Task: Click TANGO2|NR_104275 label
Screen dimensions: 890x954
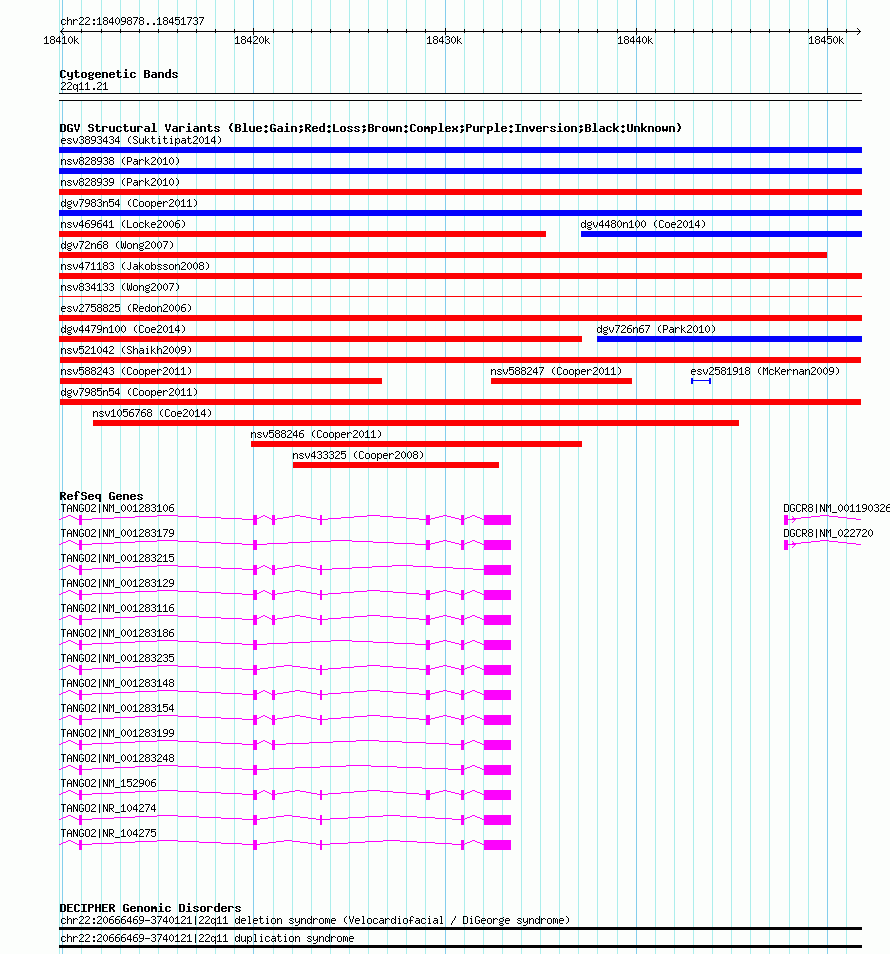Action: point(108,834)
